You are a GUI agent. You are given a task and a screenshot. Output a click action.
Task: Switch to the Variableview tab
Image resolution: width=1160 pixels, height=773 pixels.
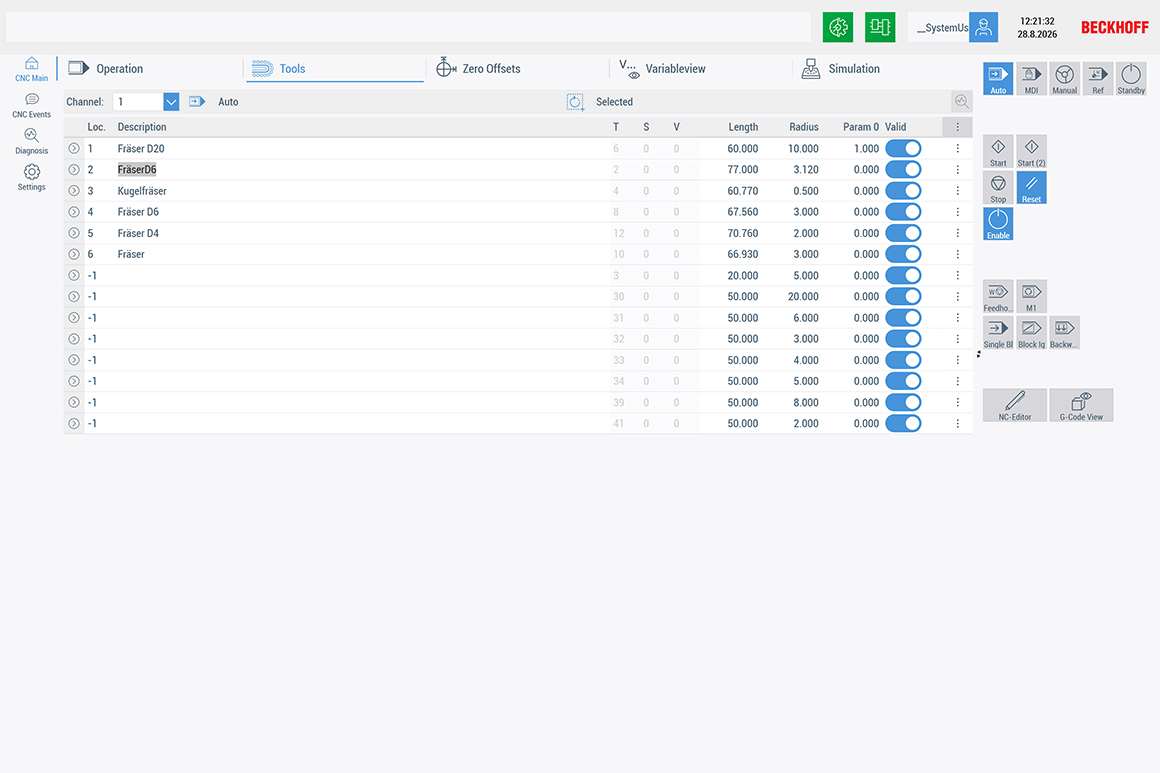point(701,69)
